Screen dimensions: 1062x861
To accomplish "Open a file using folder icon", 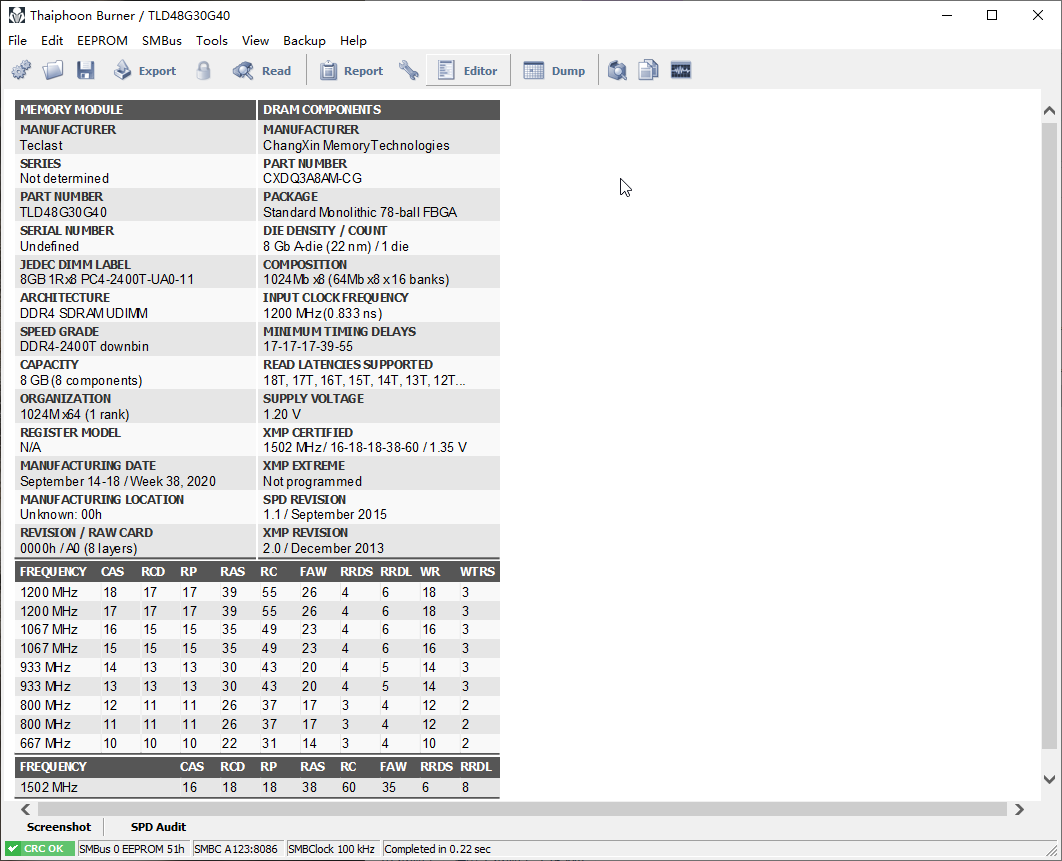I will tap(53, 71).
